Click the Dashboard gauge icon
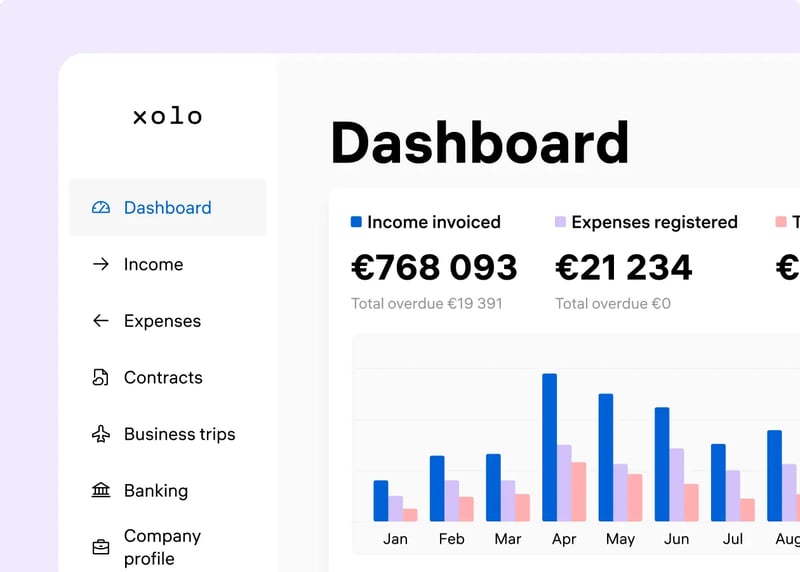This screenshot has height=572, width=800. [x=100, y=208]
